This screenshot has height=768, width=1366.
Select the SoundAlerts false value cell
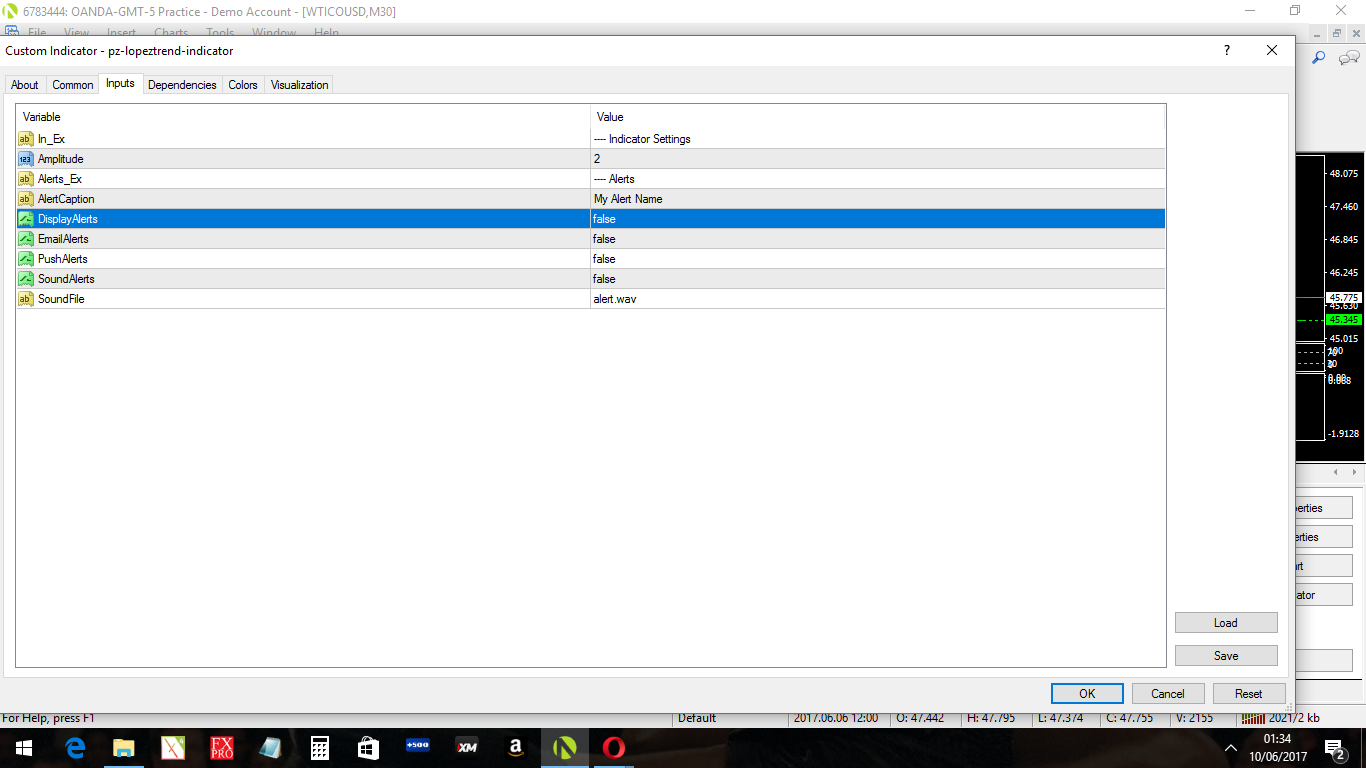(x=878, y=279)
